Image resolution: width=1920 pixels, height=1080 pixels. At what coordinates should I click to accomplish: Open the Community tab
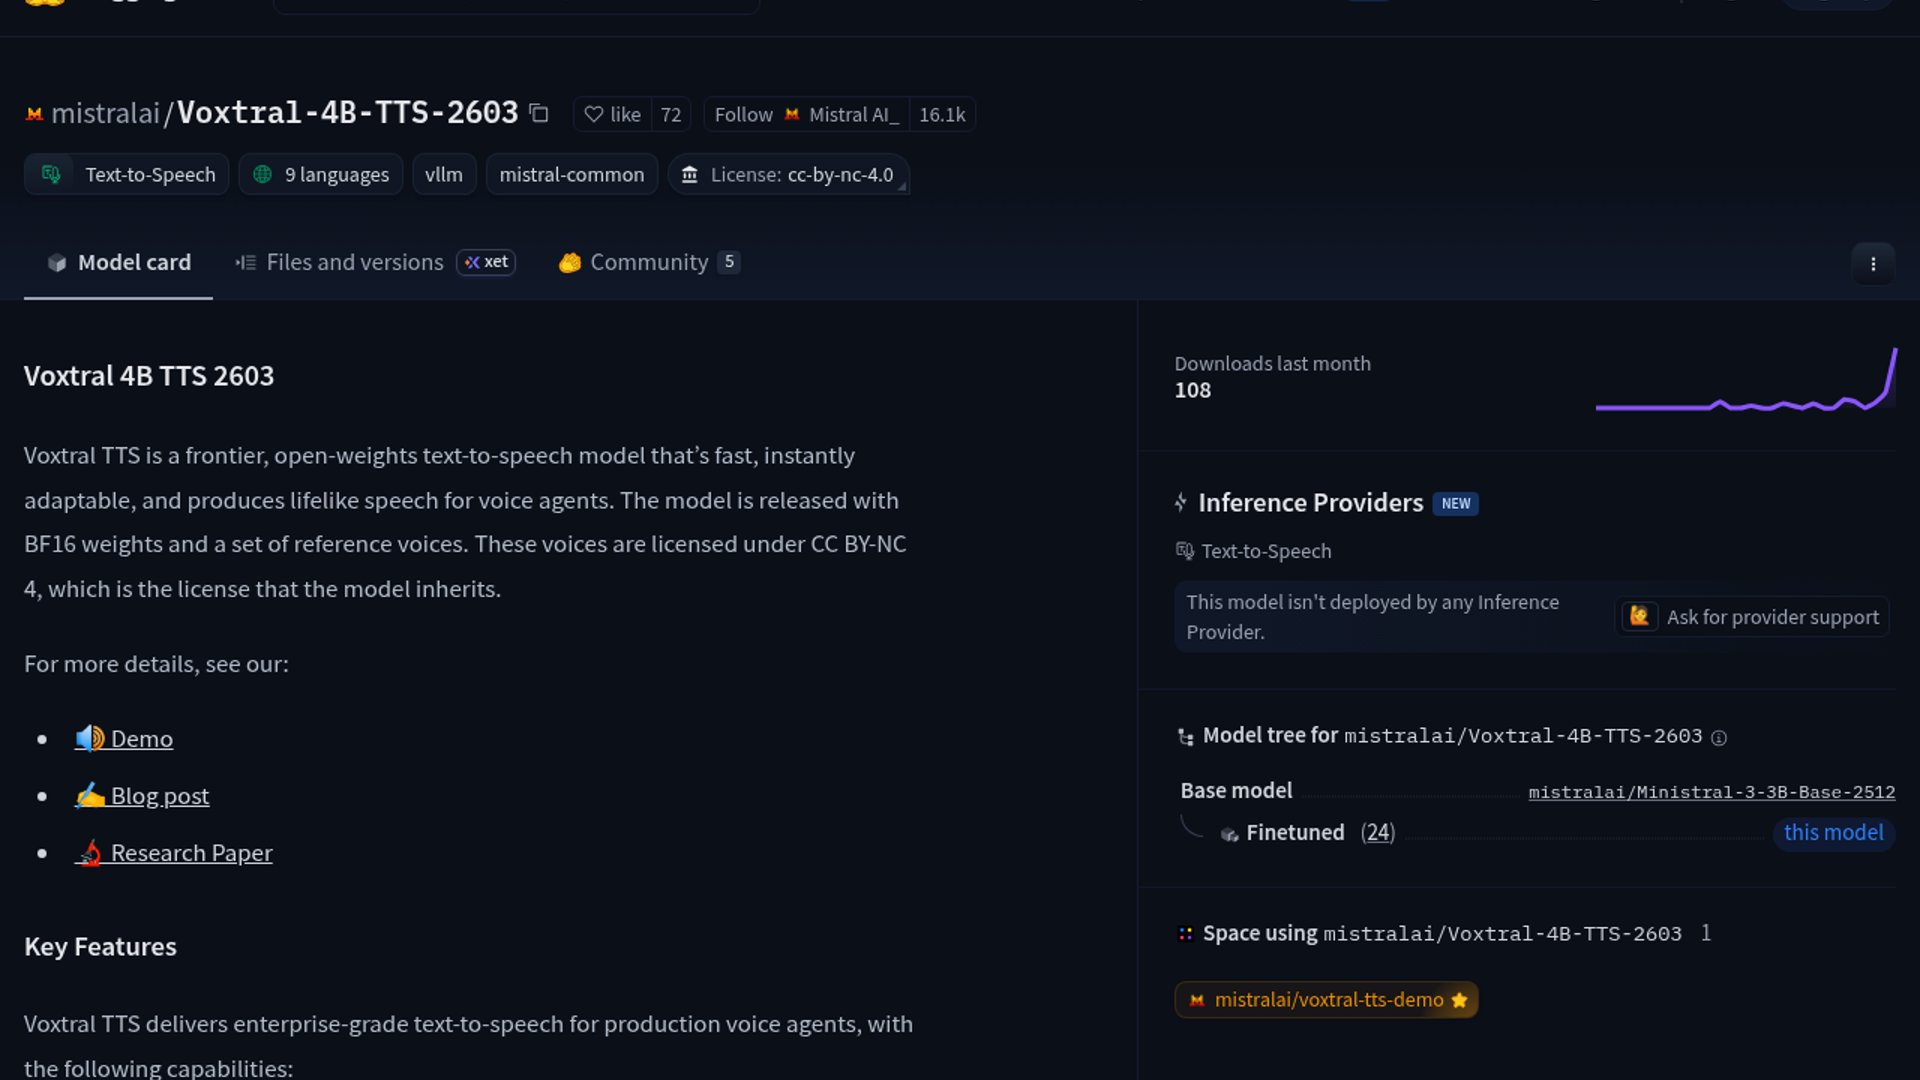pyautogui.click(x=648, y=263)
